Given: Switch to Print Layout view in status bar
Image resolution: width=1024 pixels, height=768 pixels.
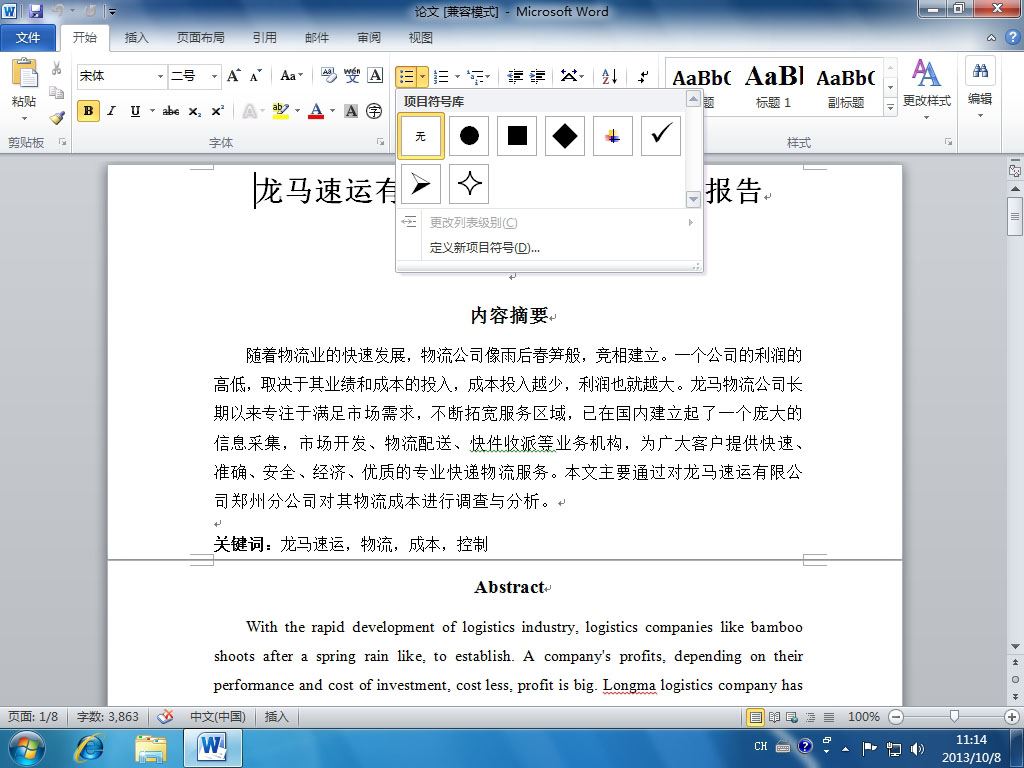Looking at the screenshot, I should coord(756,717).
